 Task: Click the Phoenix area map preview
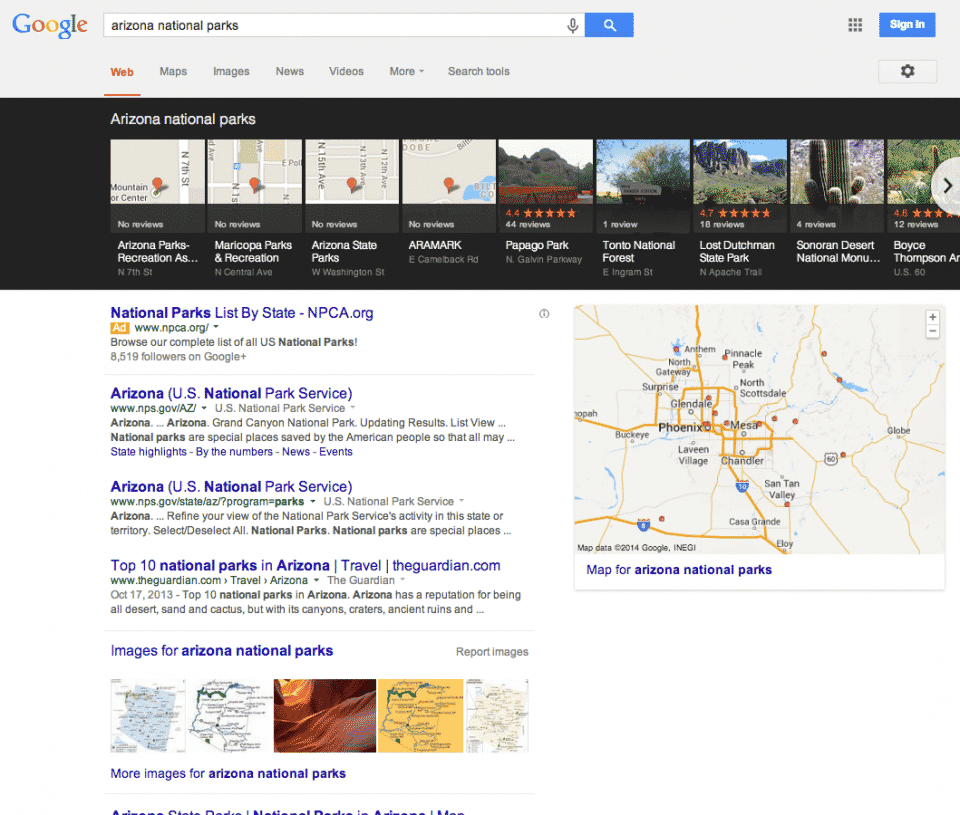[759, 429]
